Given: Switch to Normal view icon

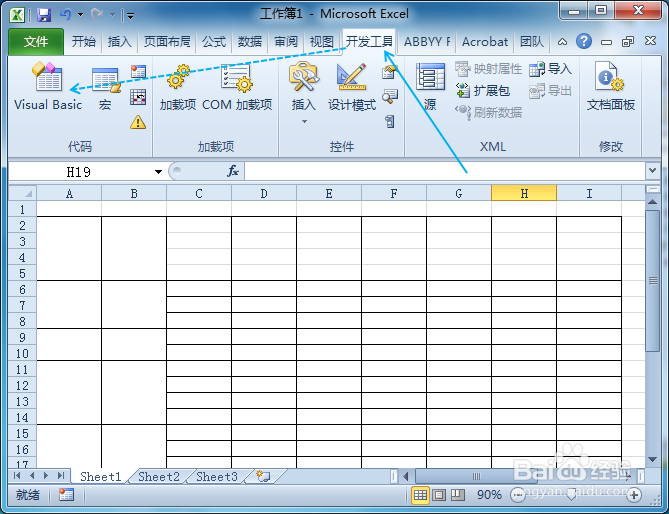Looking at the screenshot, I should pyautogui.click(x=420, y=495).
